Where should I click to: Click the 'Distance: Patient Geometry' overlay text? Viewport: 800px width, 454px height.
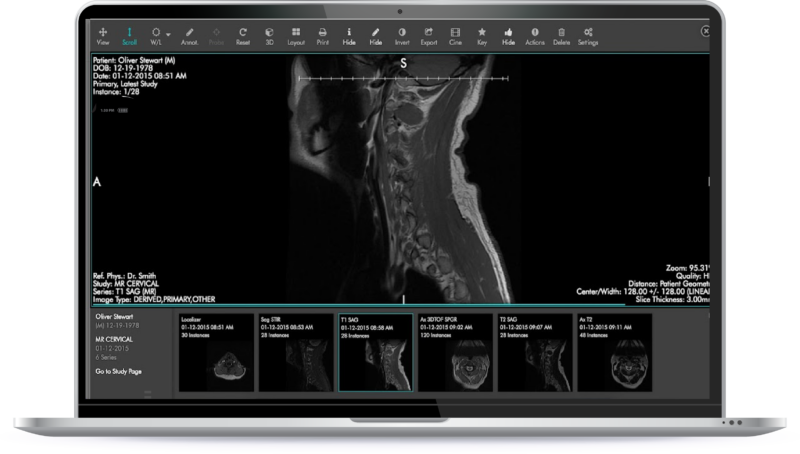pos(669,284)
